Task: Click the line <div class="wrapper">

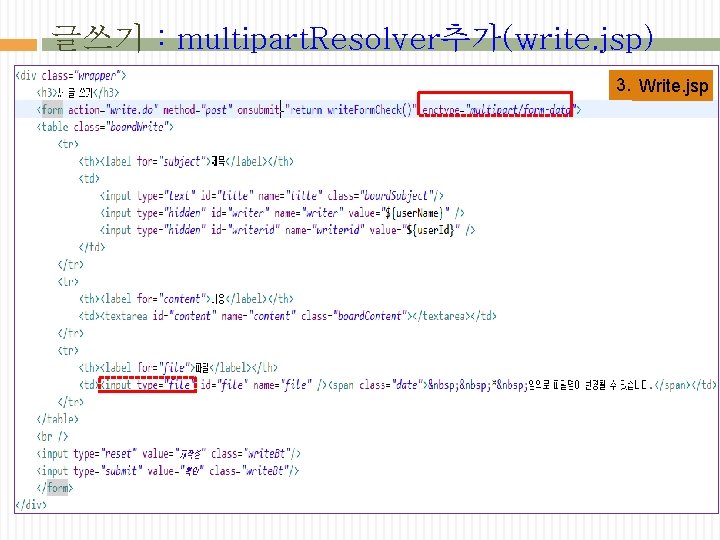Action: (x=71, y=75)
